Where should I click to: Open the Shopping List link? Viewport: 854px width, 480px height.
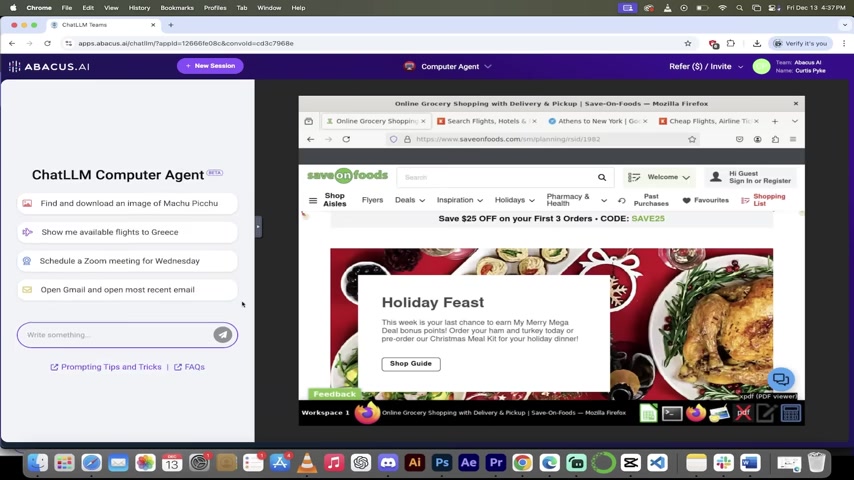click(764, 200)
